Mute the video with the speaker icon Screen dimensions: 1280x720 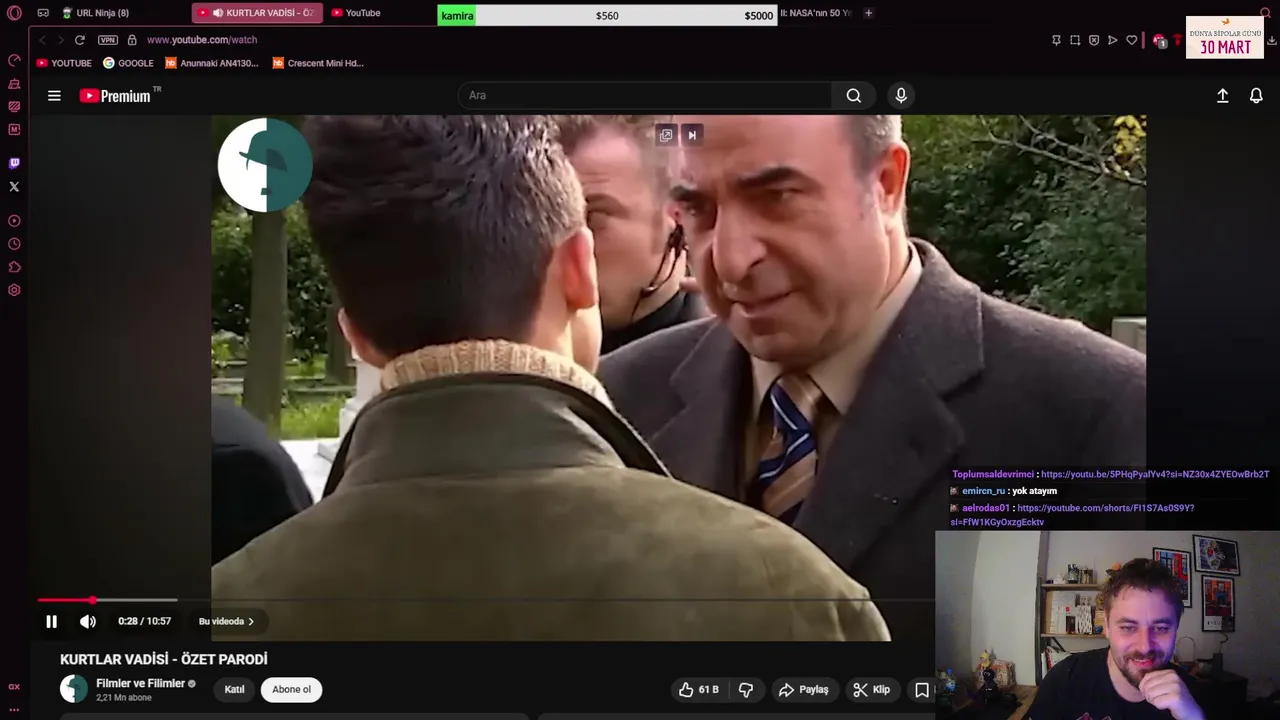tap(88, 621)
